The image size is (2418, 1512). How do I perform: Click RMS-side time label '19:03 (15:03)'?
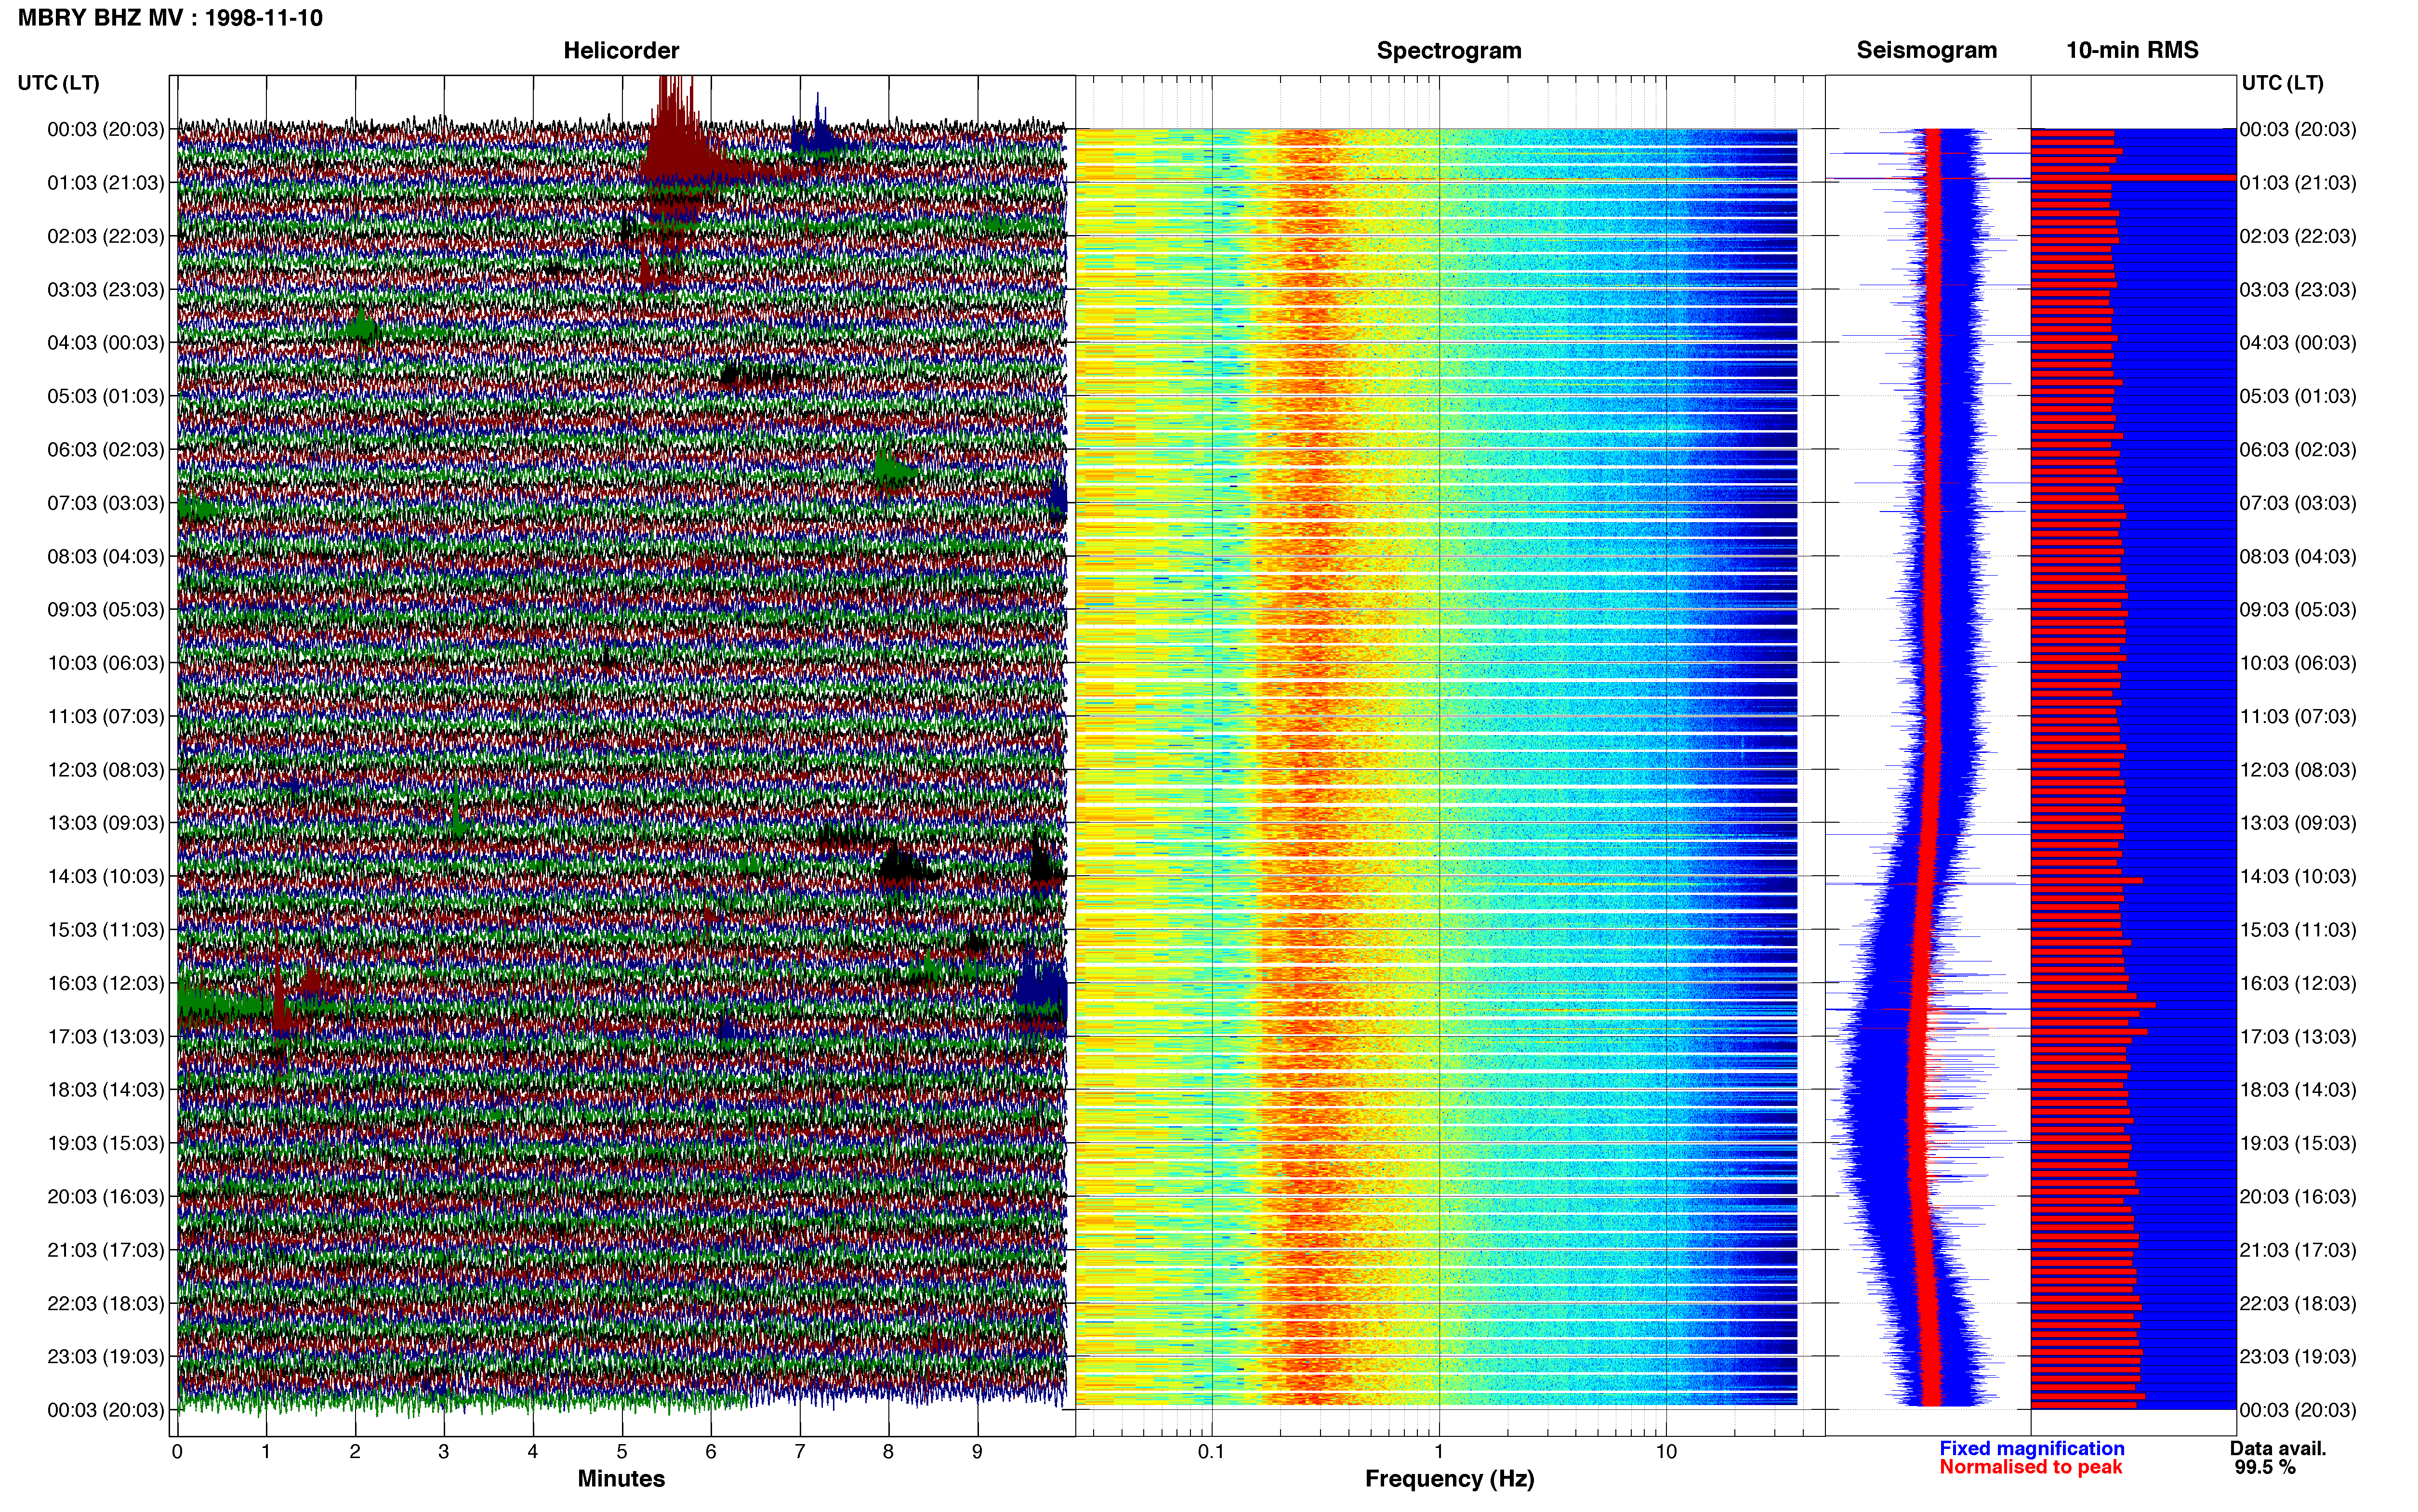[x=2298, y=1143]
